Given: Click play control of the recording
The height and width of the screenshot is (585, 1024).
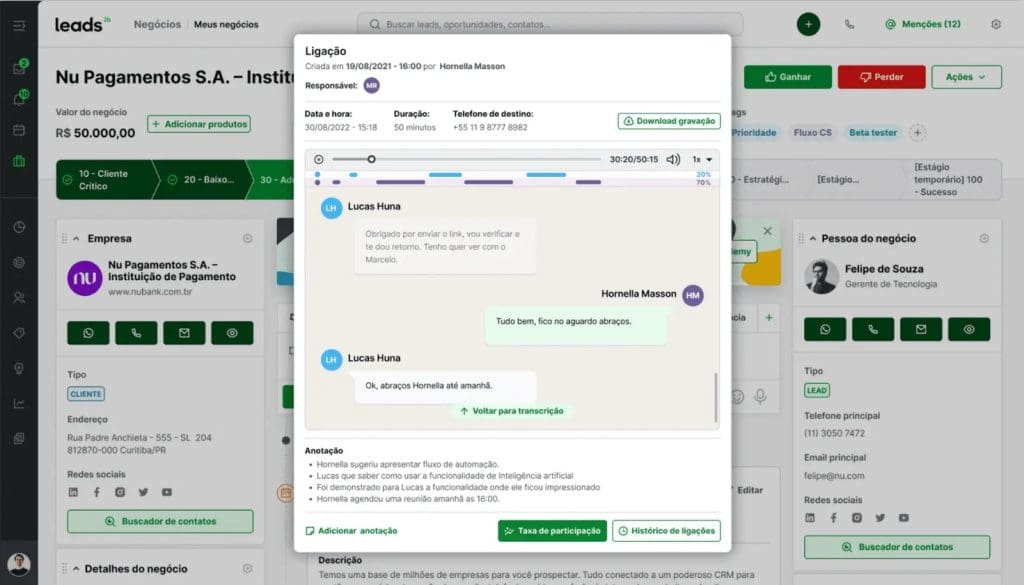Looking at the screenshot, I should coord(319,159).
